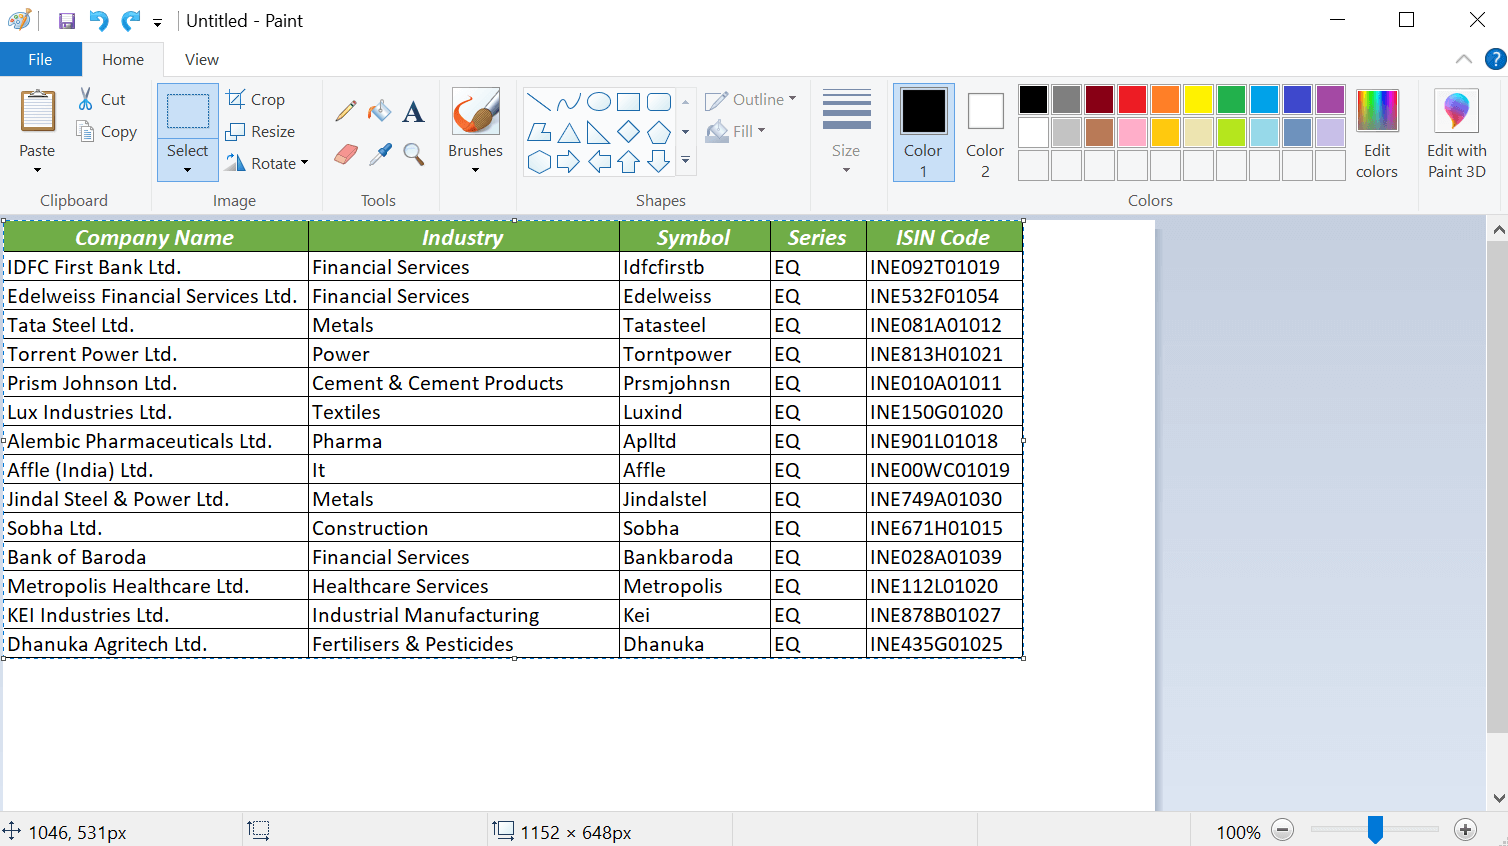The height and width of the screenshot is (846, 1508).
Task: Collapse the ribbon with the chevron
Action: (1463, 59)
